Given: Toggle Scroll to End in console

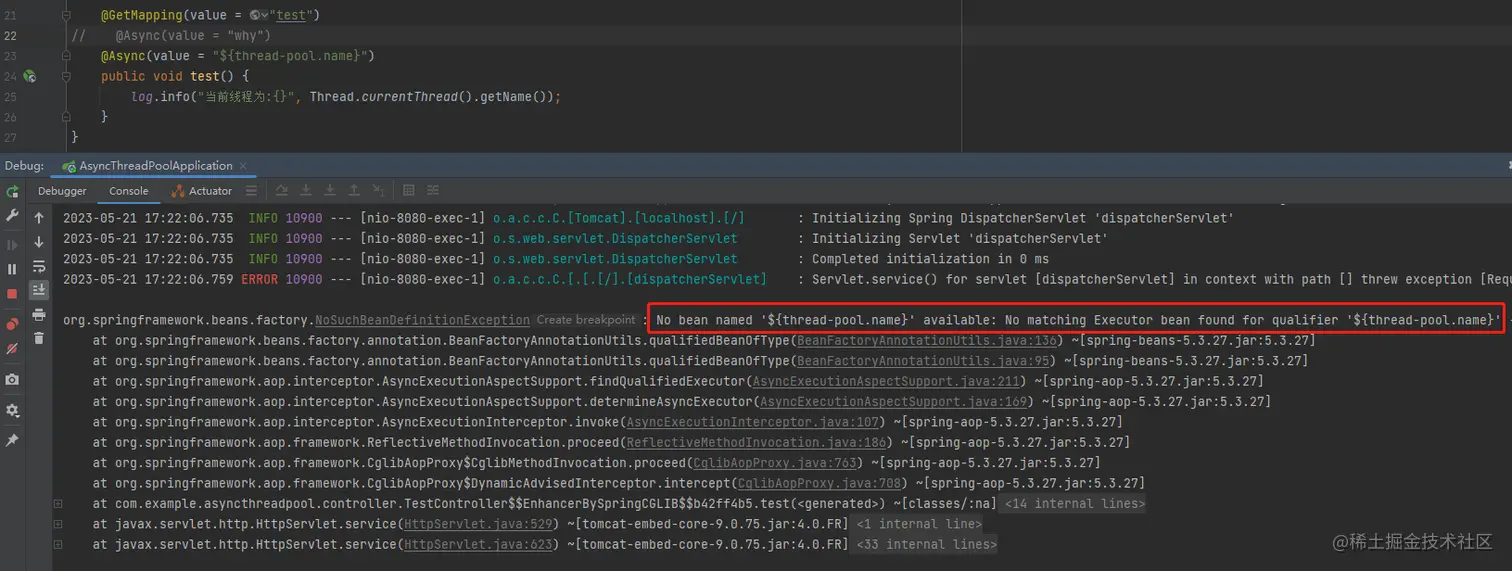Looking at the screenshot, I should [39, 290].
